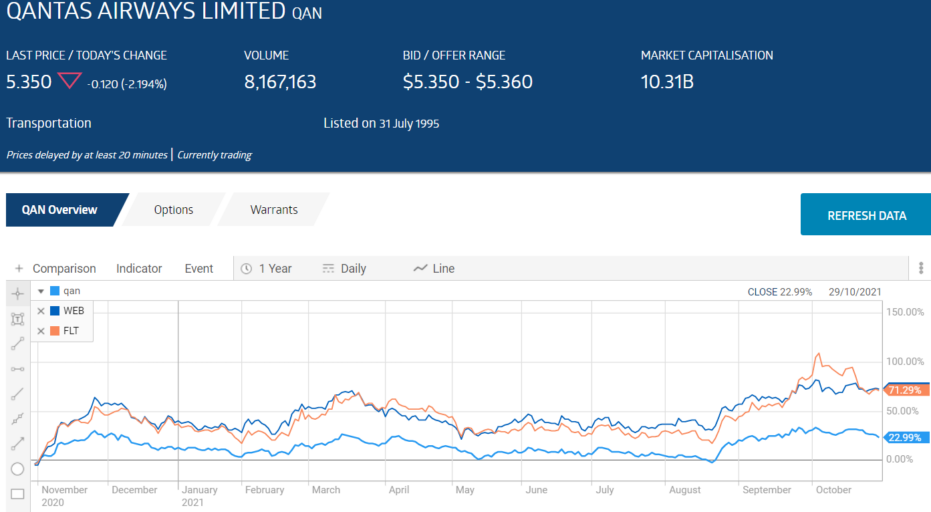This screenshot has width=931, height=512.
Task: Collapse the qan legend arrow
Action: pyautogui.click(x=41, y=291)
